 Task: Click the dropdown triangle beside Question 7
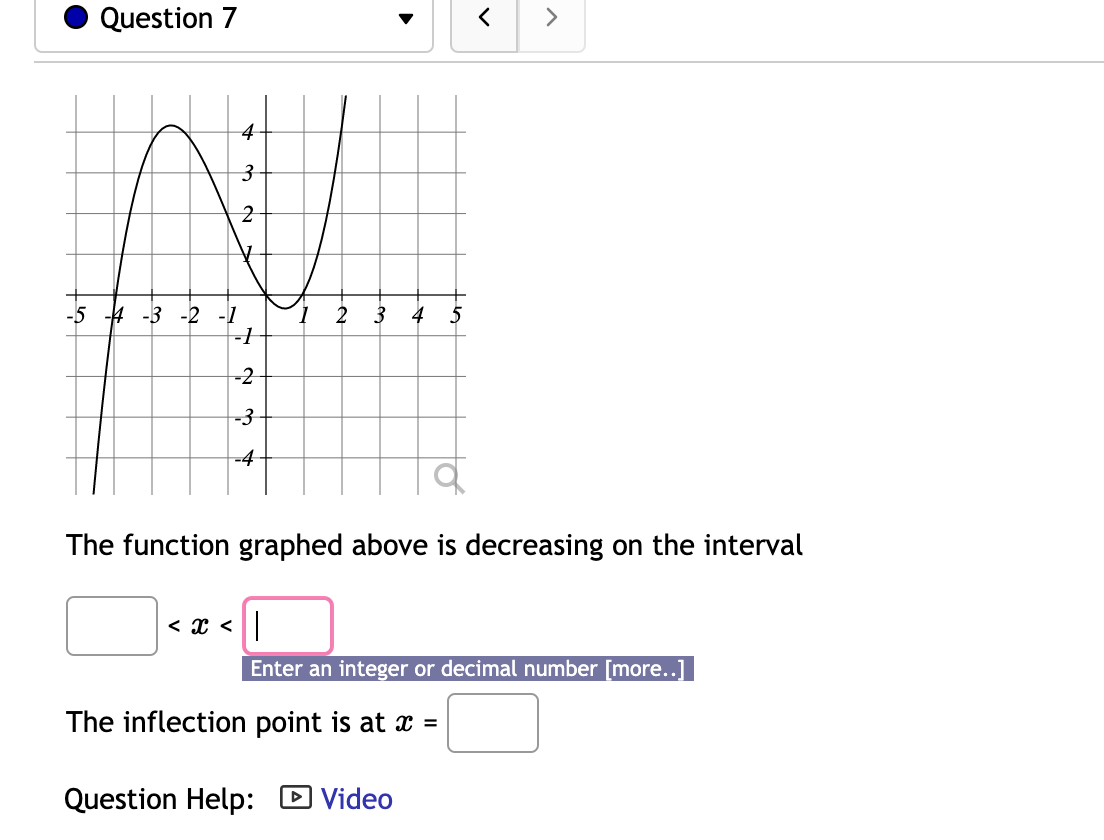point(404,18)
